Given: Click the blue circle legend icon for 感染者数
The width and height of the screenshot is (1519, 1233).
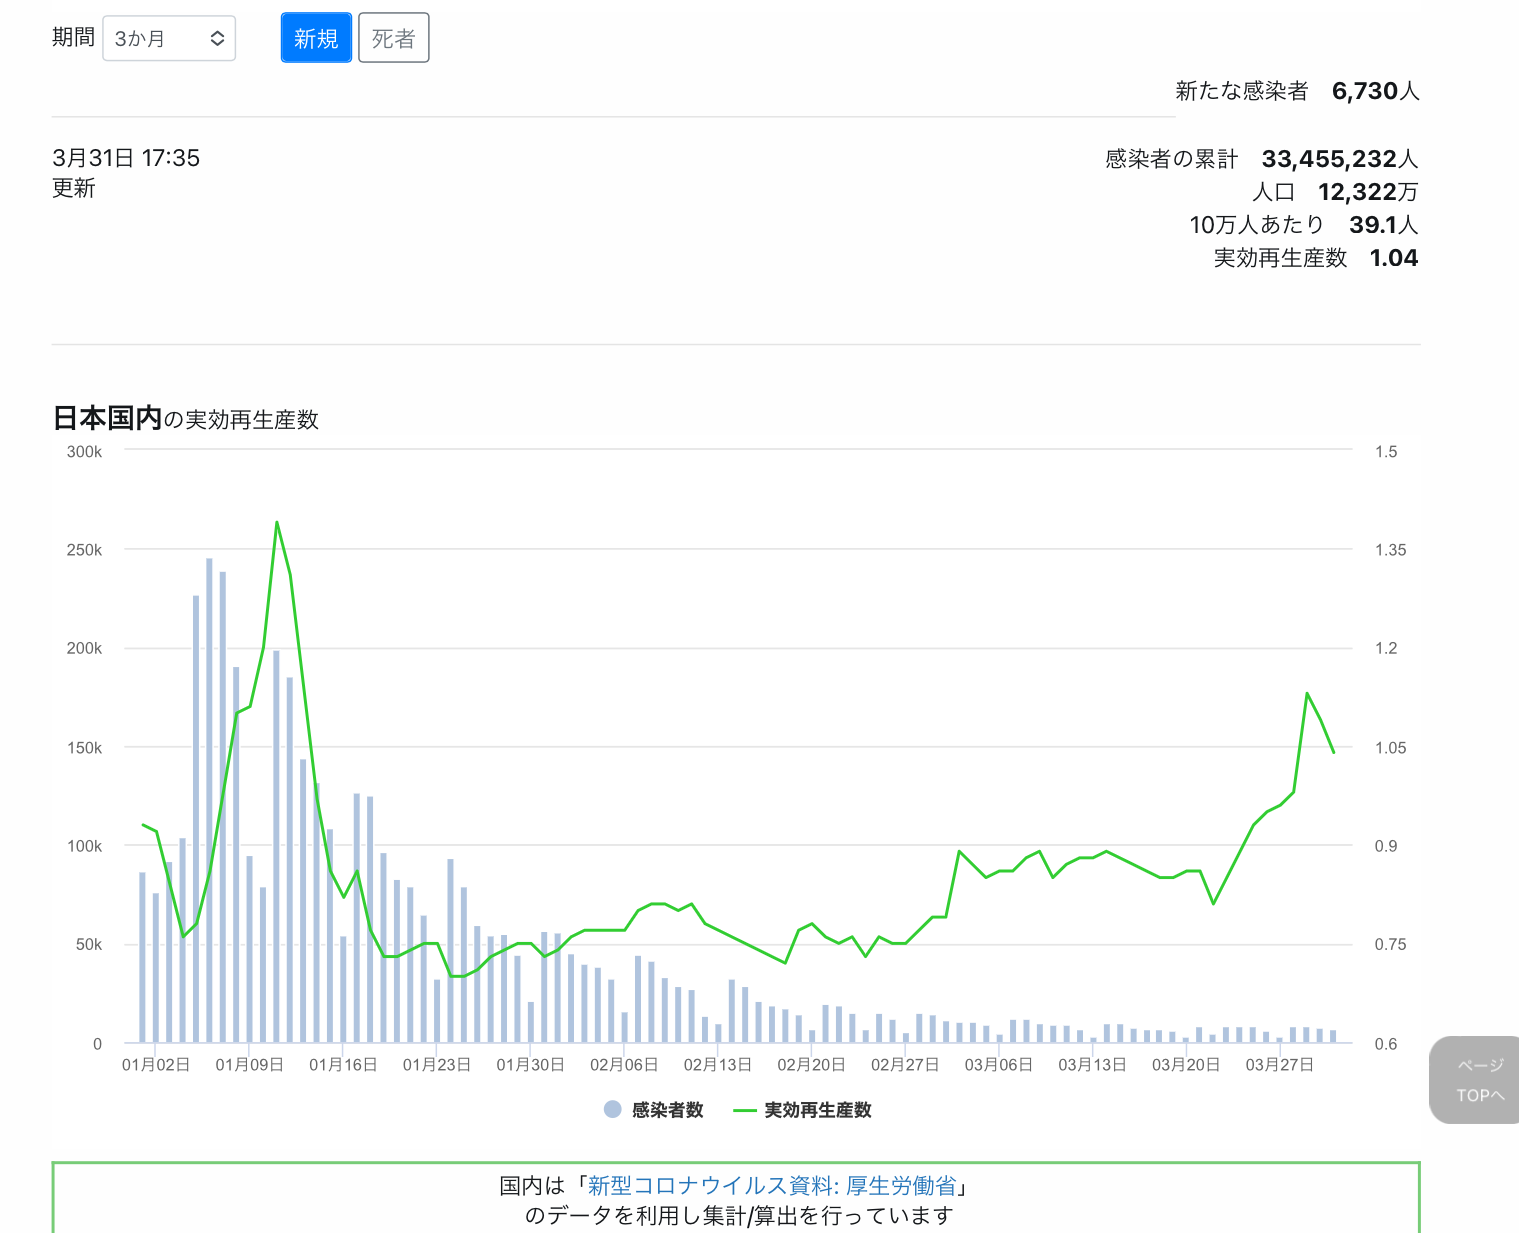Looking at the screenshot, I should point(613,1109).
